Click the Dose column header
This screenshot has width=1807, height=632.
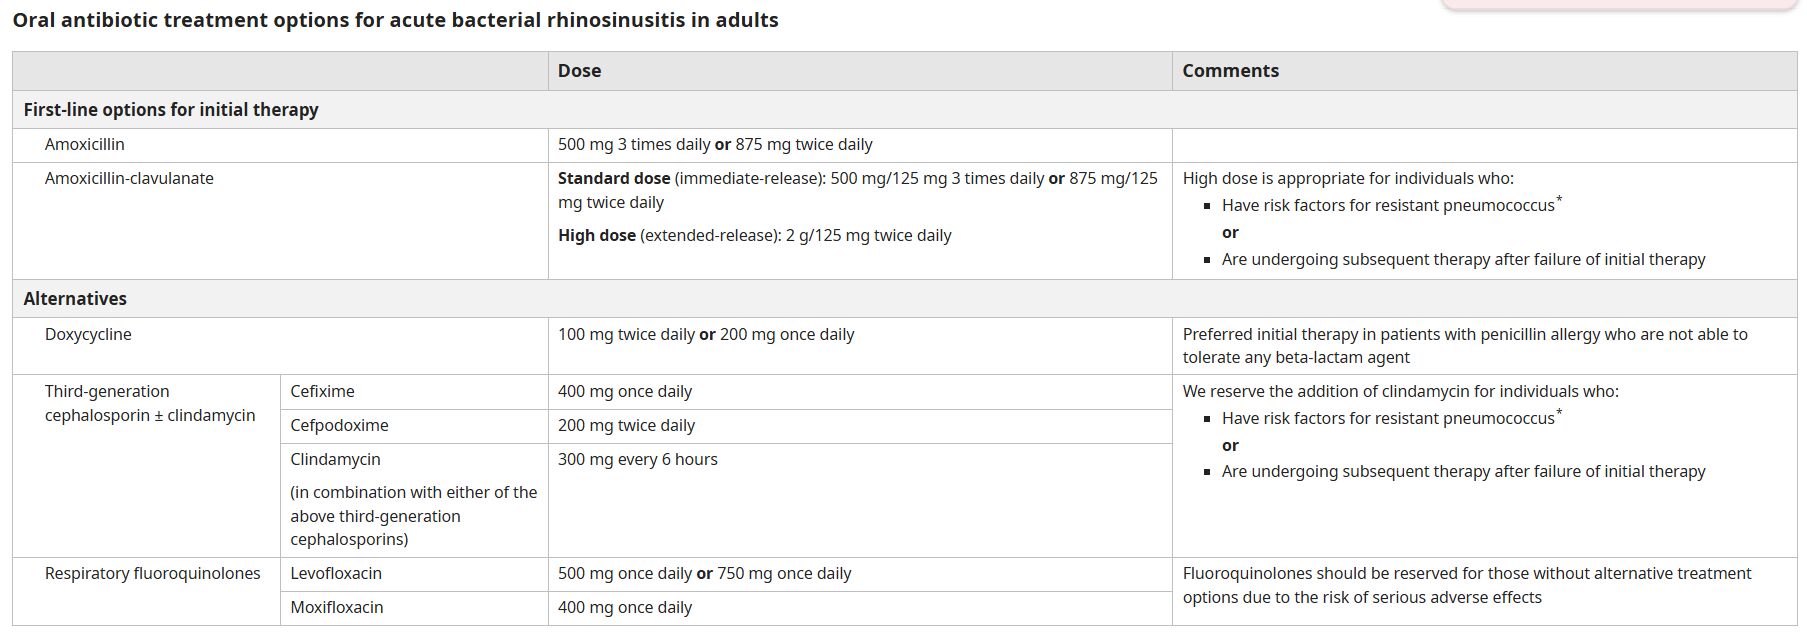(x=579, y=71)
